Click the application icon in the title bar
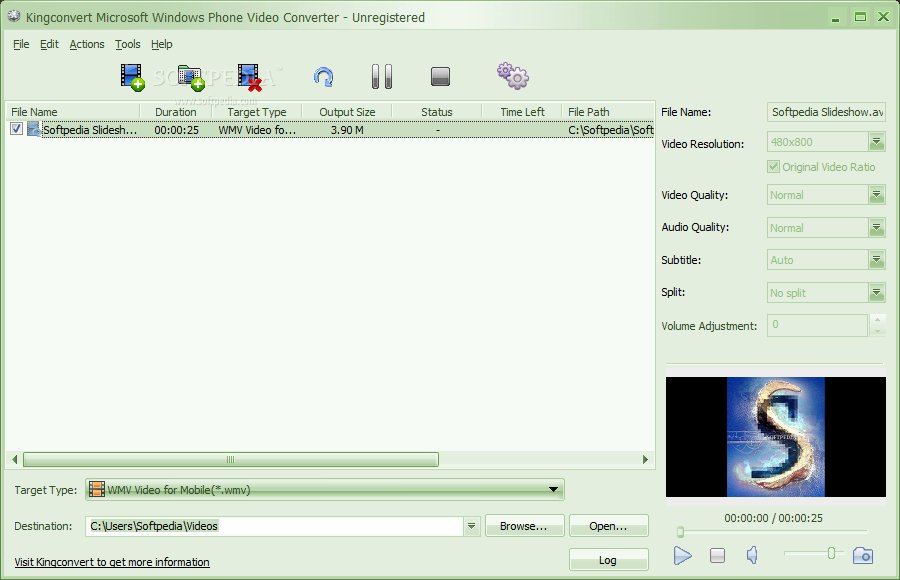This screenshot has height=580, width=900. 14,17
